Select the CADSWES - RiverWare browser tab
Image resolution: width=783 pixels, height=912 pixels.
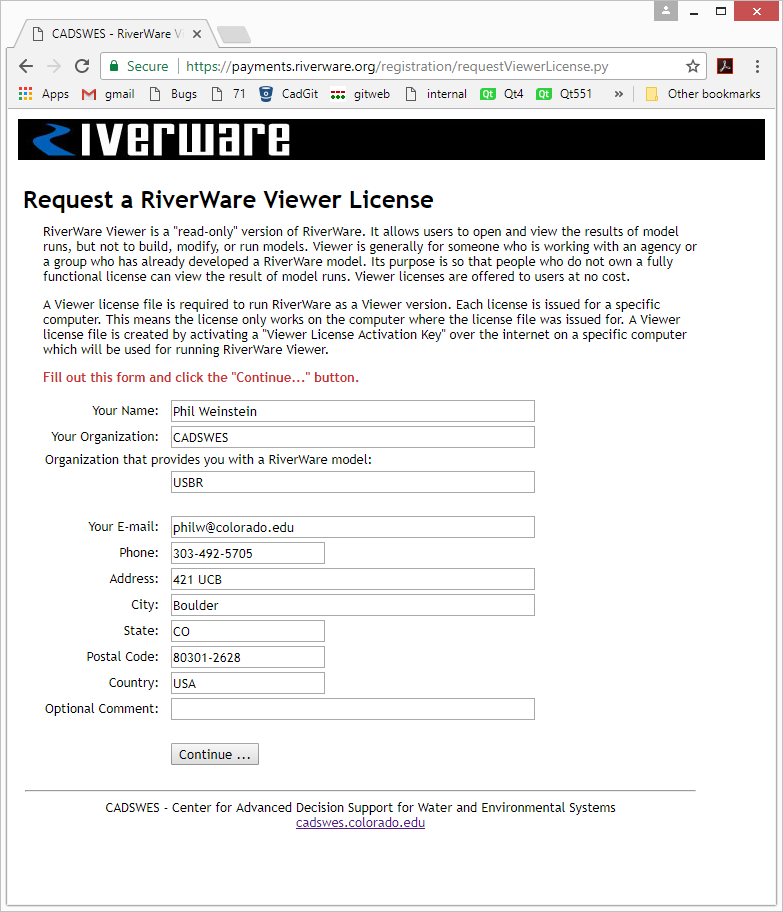(115, 34)
